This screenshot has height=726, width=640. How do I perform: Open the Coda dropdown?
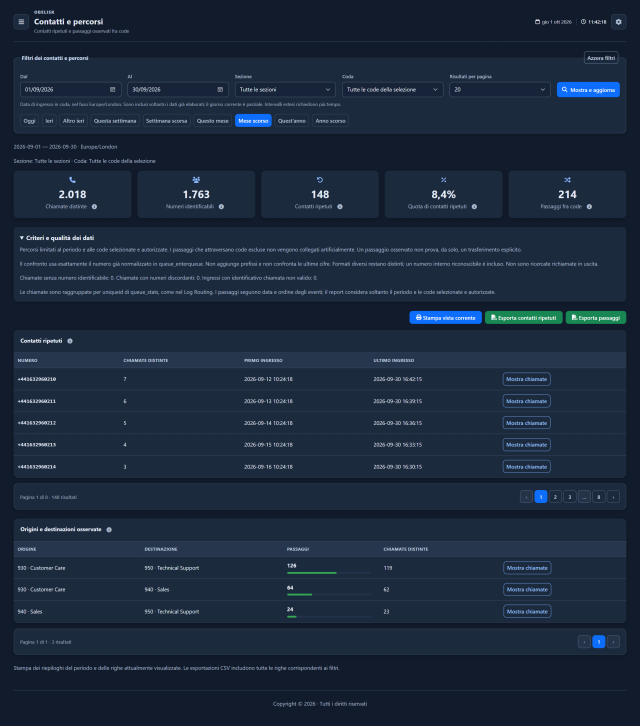click(392, 89)
